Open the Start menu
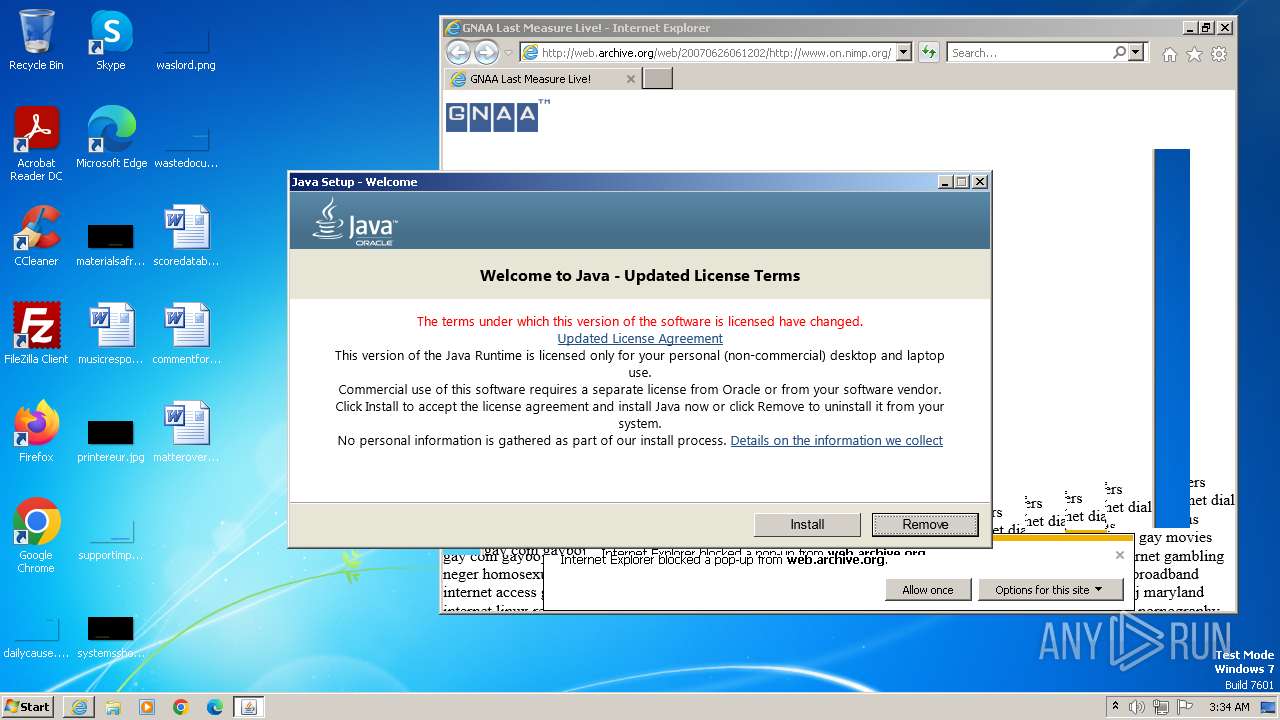The height and width of the screenshot is (720, 1280). (x=28, y=707)
